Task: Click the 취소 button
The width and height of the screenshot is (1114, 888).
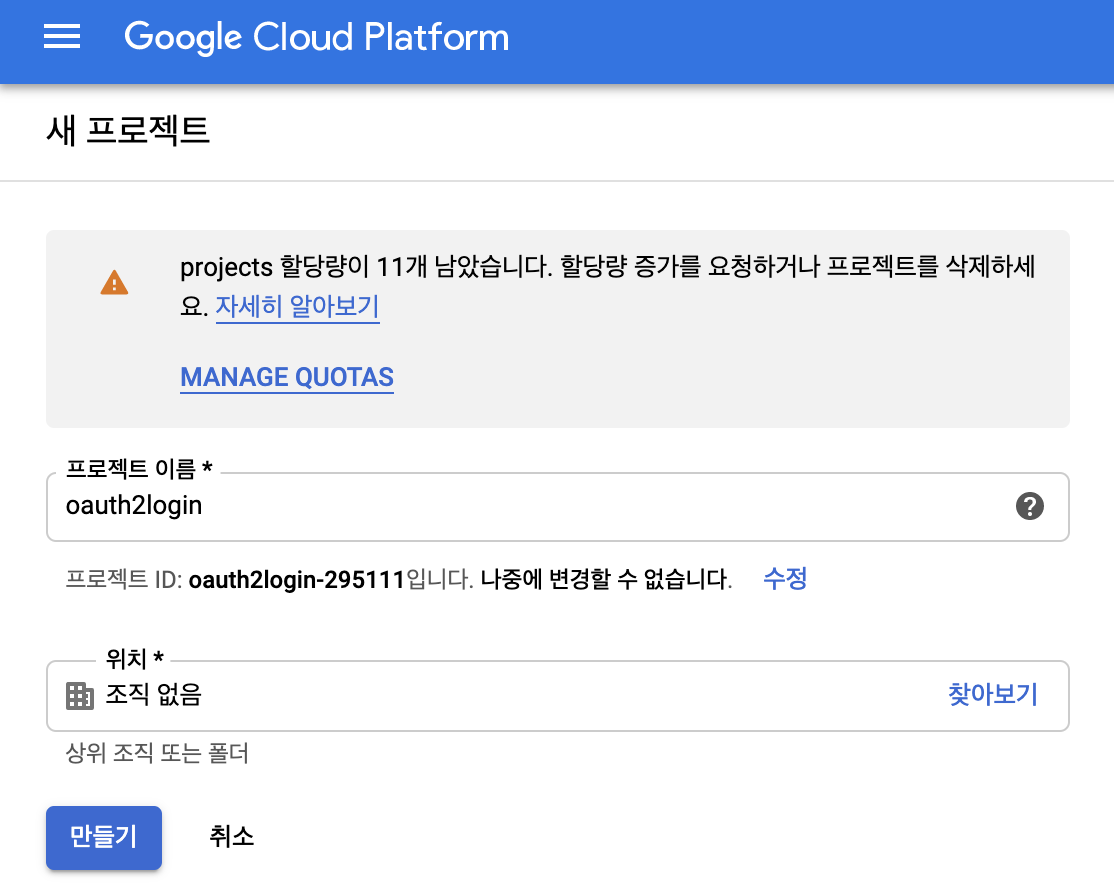Action: tap(232, 836)
